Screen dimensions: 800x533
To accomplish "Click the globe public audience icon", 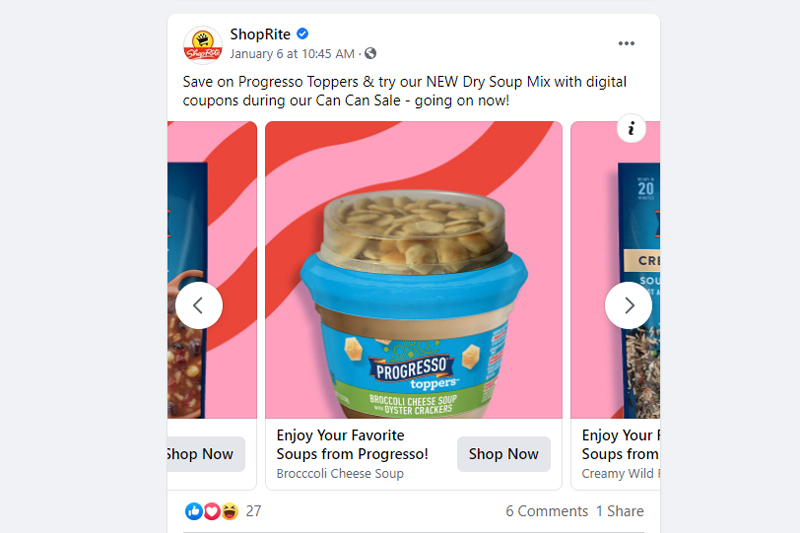I will tap(370, 54).
